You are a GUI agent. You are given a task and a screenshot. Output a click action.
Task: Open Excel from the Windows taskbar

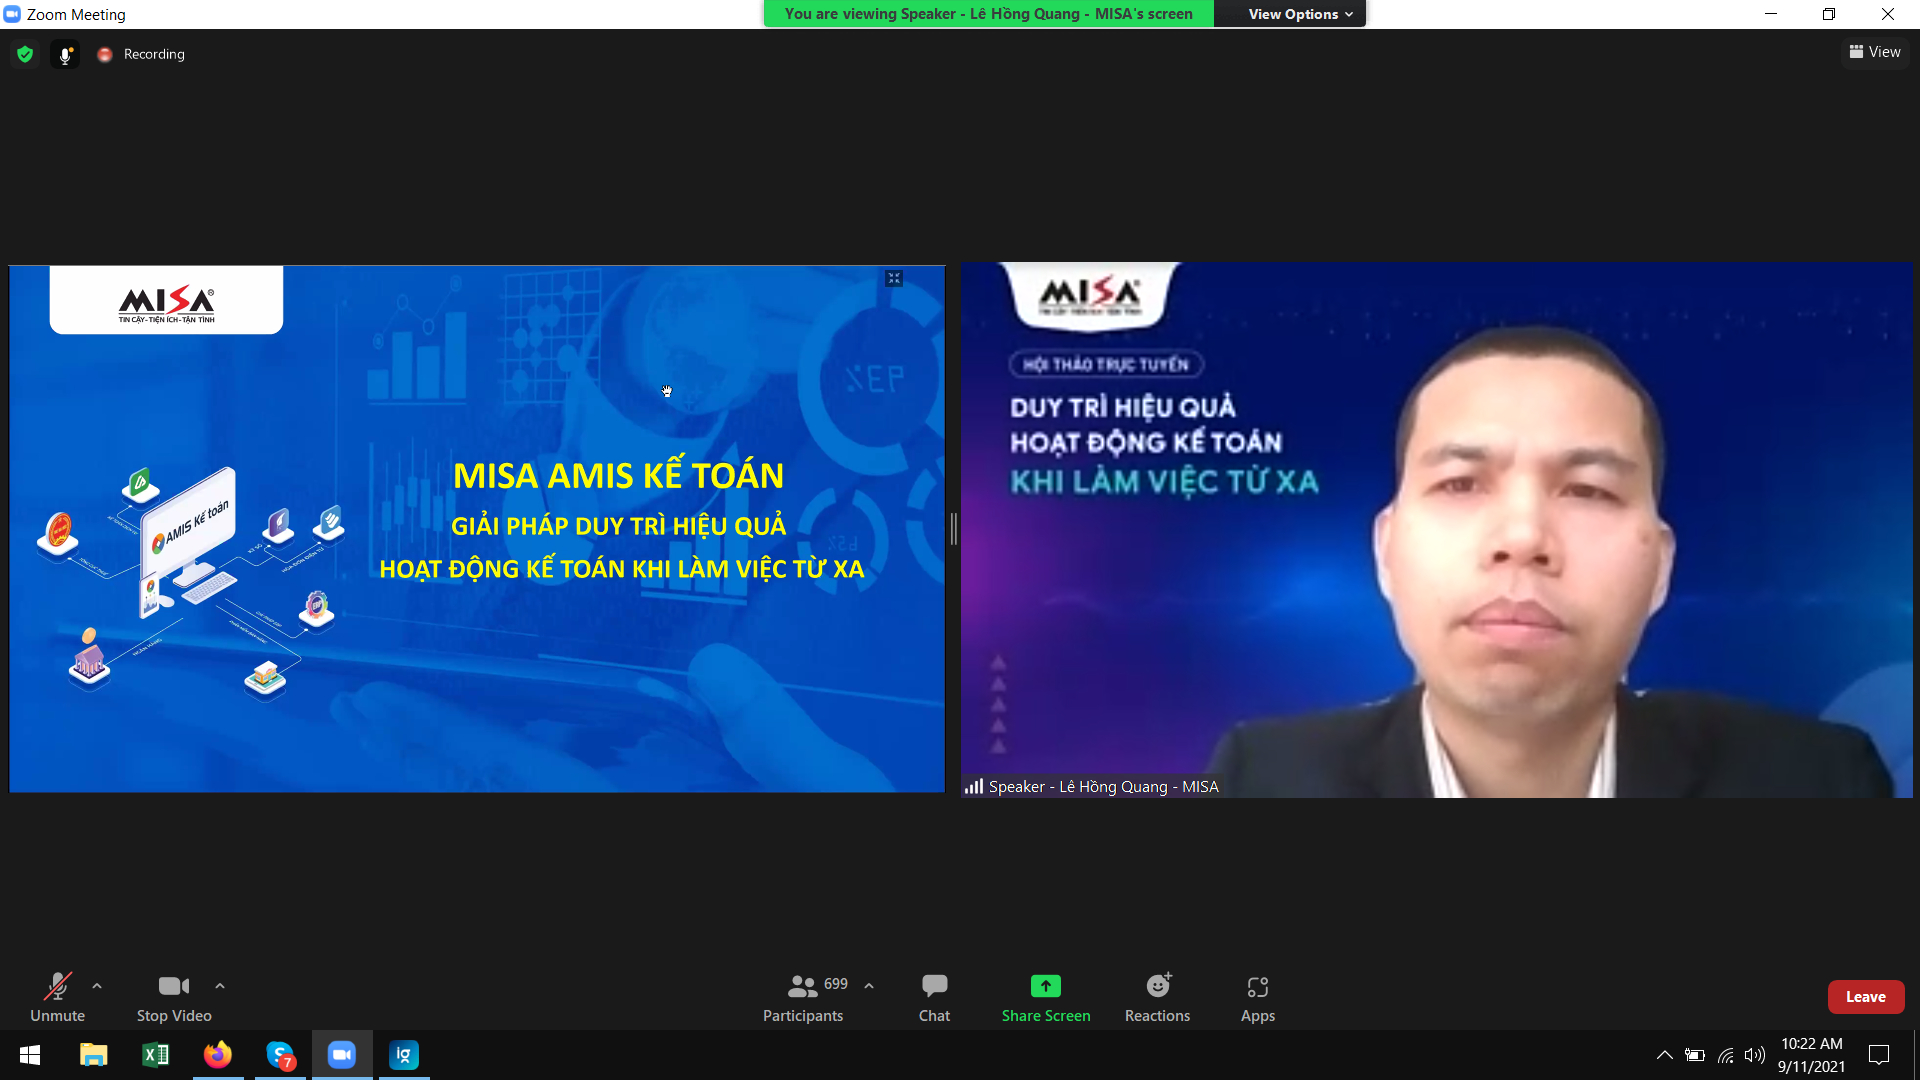click(x=156, y=1055)
